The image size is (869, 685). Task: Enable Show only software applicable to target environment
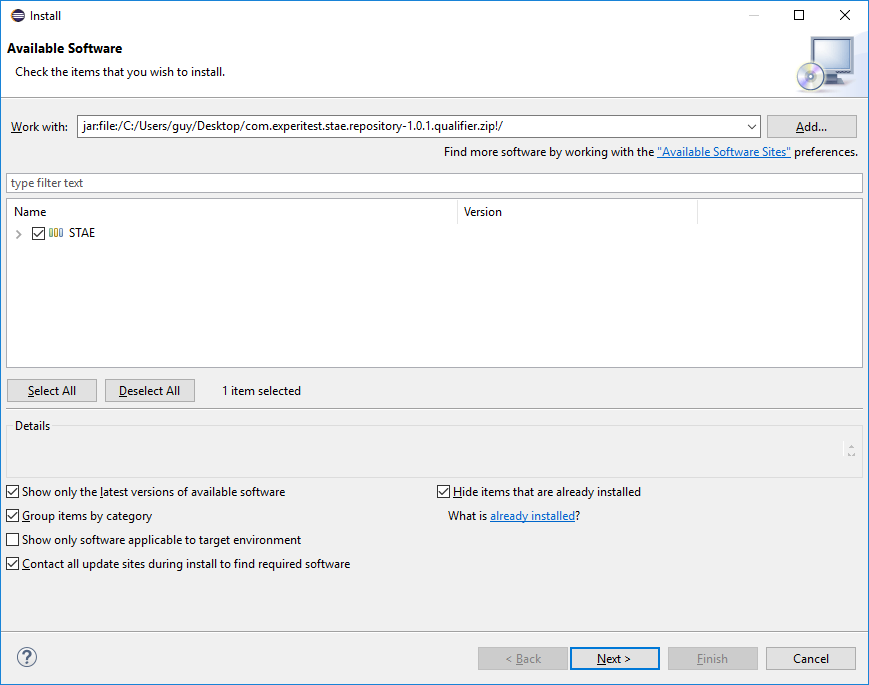pyautogui.click(x=13, y=539)
